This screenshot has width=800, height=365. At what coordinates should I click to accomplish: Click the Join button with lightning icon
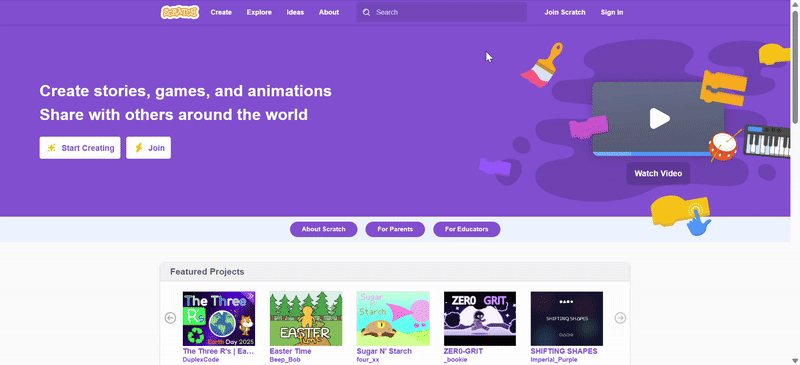tap(148, 148)
